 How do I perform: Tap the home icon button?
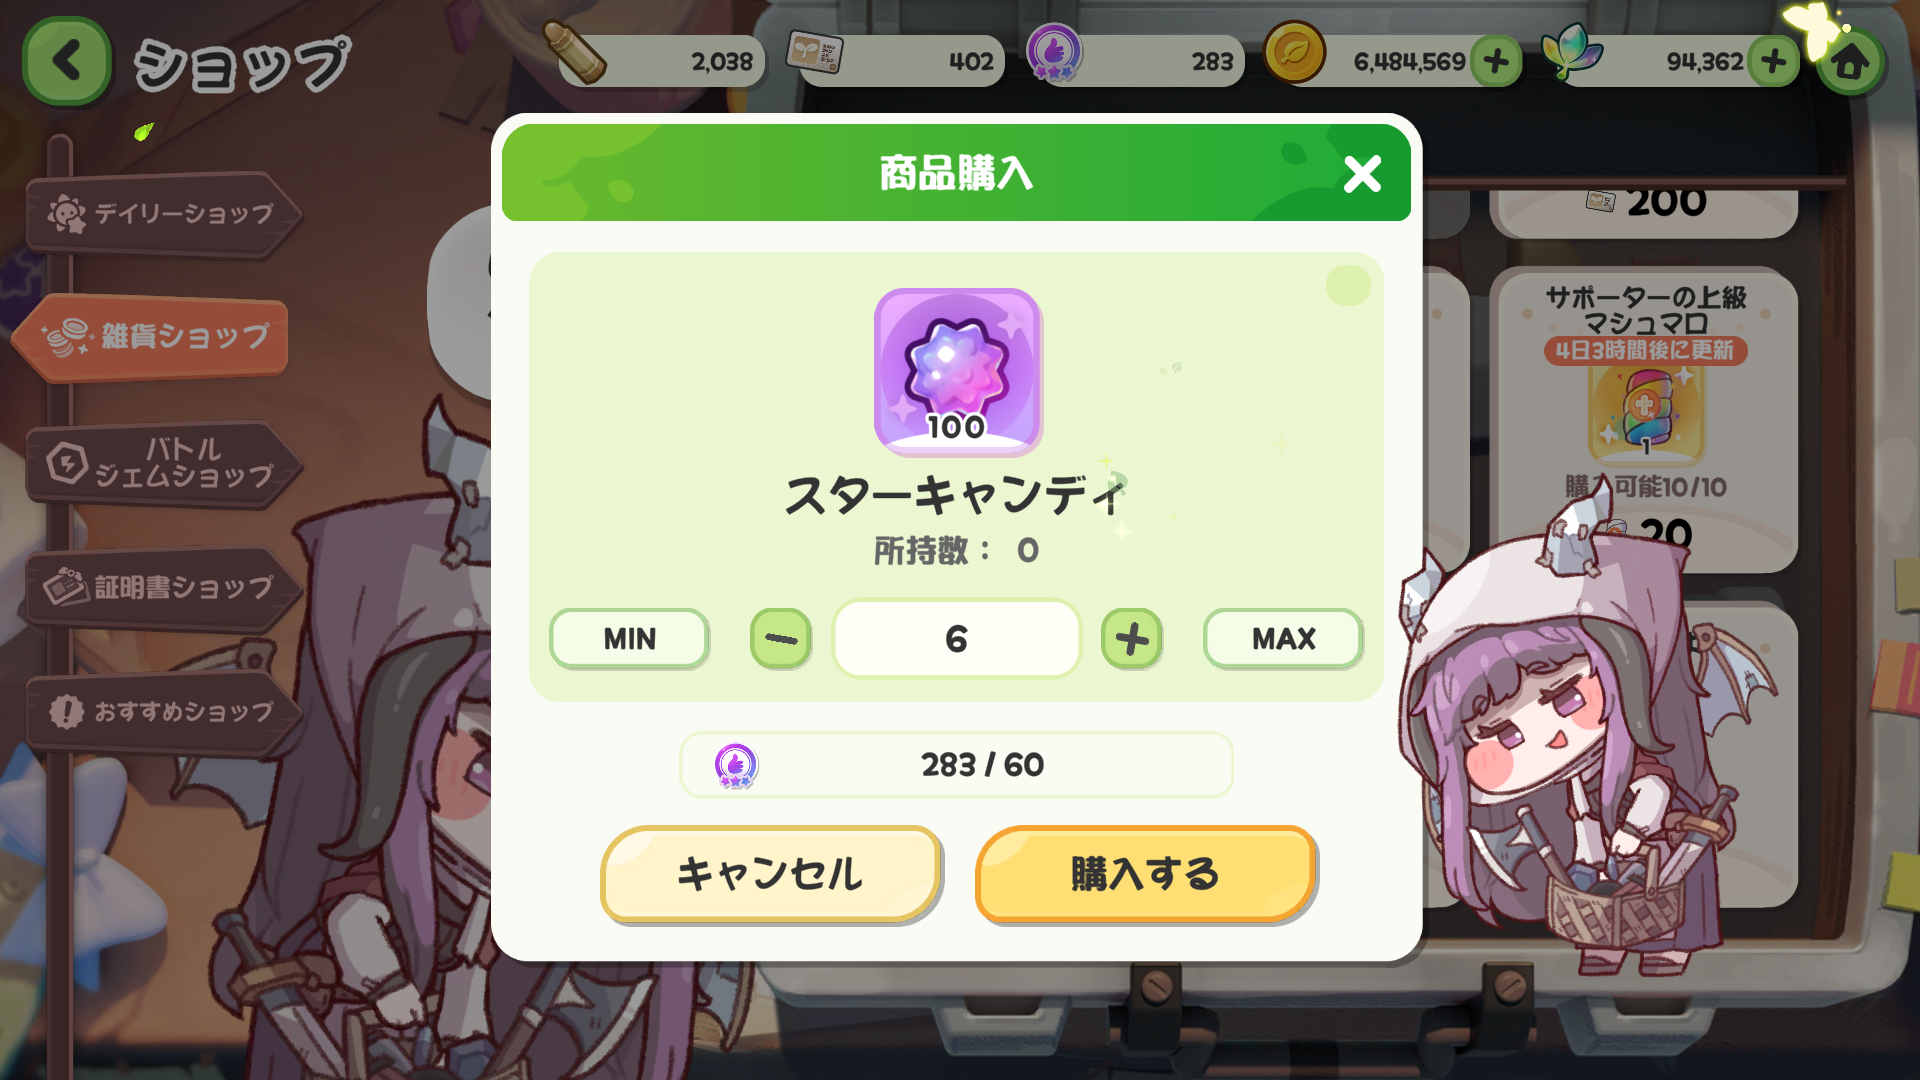pyautogui.click(x=1850, y=62)
